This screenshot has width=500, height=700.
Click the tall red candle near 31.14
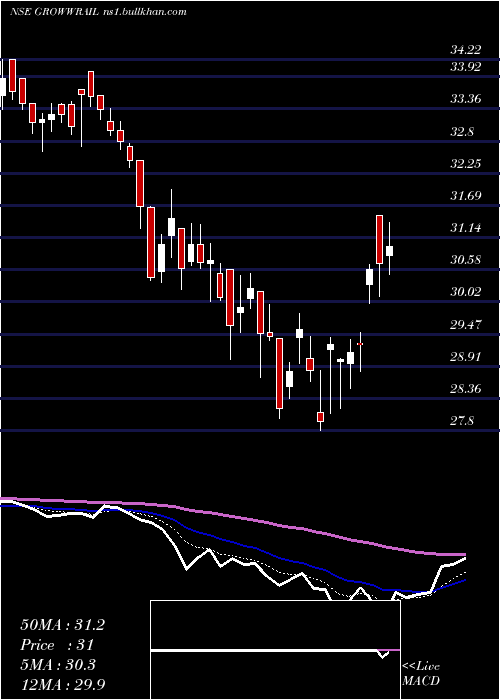point(379,240)
